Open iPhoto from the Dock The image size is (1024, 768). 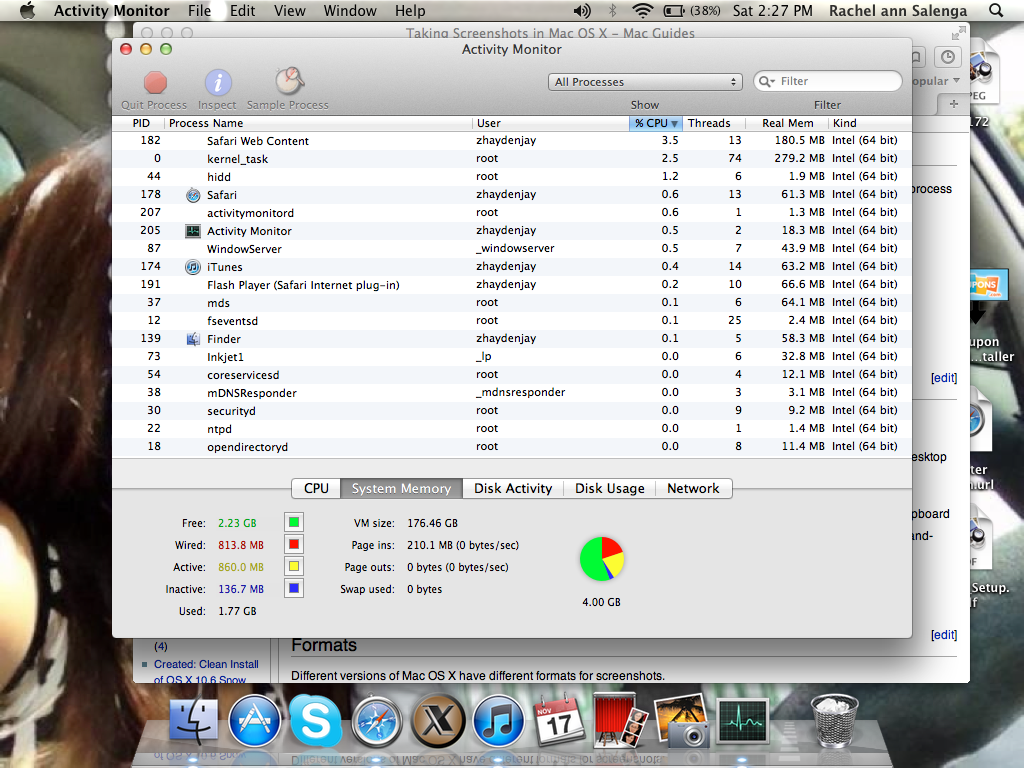681,720
